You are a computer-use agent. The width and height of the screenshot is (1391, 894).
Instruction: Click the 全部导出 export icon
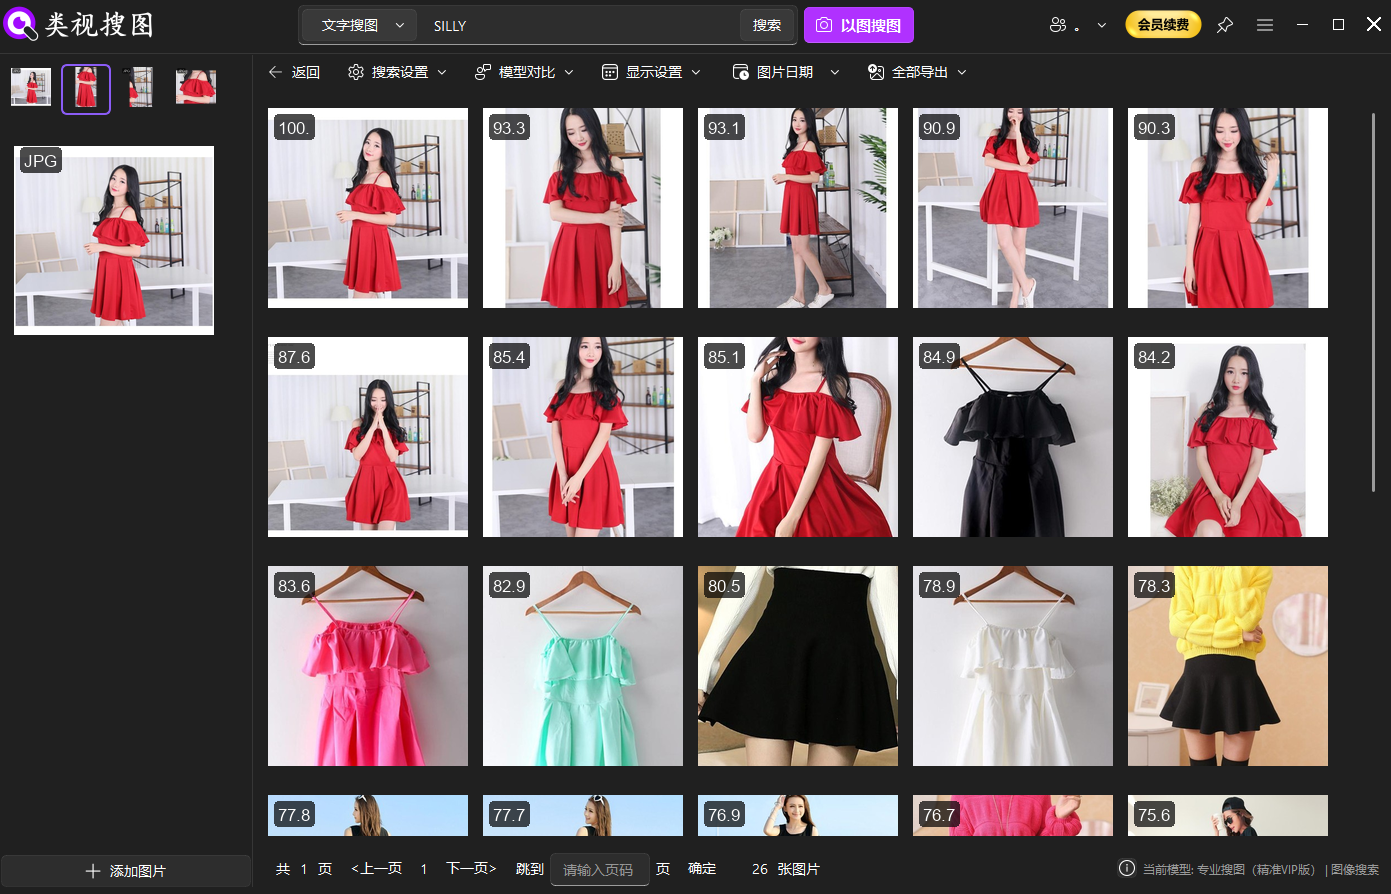click(874, 71)
